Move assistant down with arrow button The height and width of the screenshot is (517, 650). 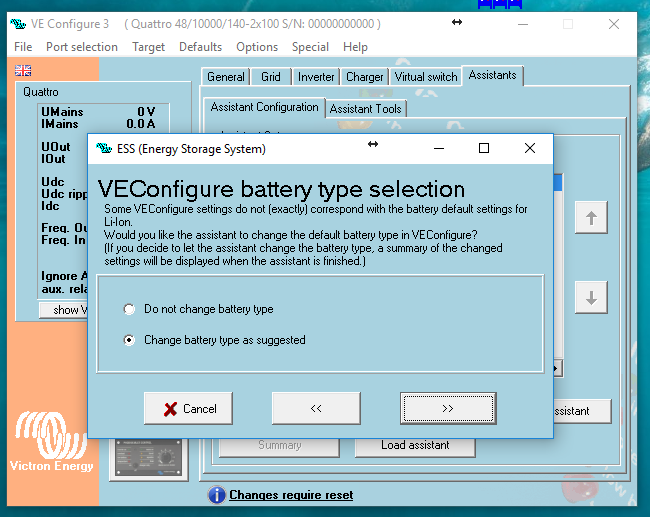(x=591, y=297)
